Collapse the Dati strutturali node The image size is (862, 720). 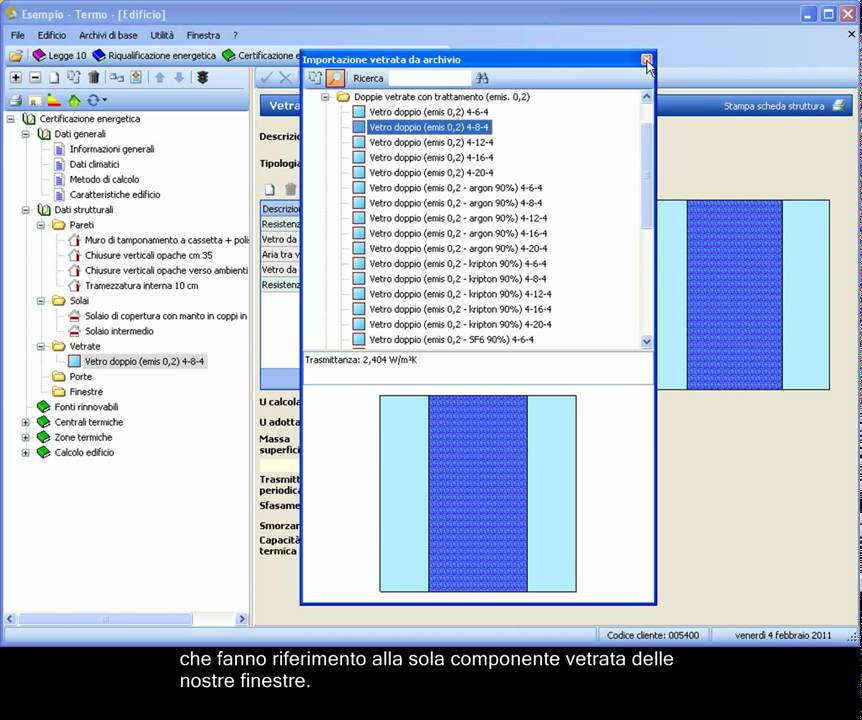[26, 210]
